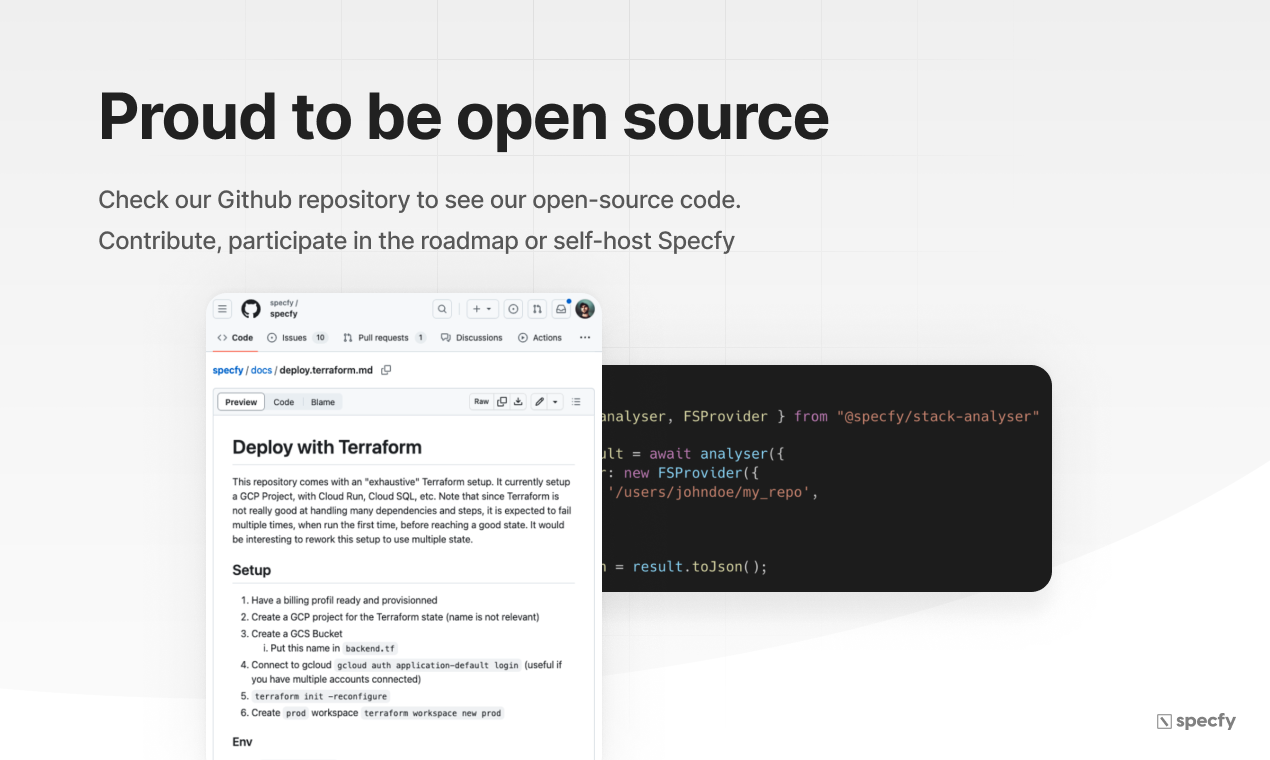Click the Env section heading
Viewport: 1270px width, 760px height.
pyautogui.click(x=242, y=742)
